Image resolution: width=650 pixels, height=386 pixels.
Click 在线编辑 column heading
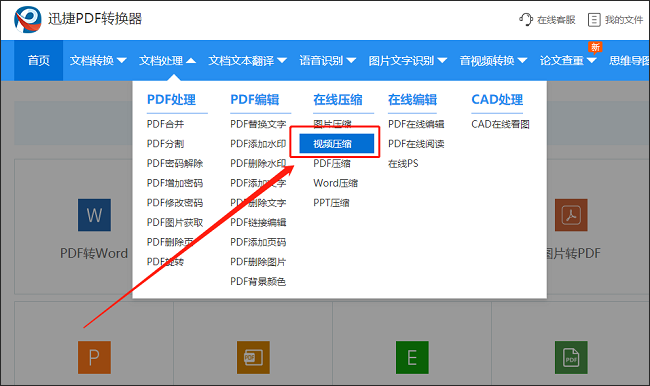pos(412,100)
